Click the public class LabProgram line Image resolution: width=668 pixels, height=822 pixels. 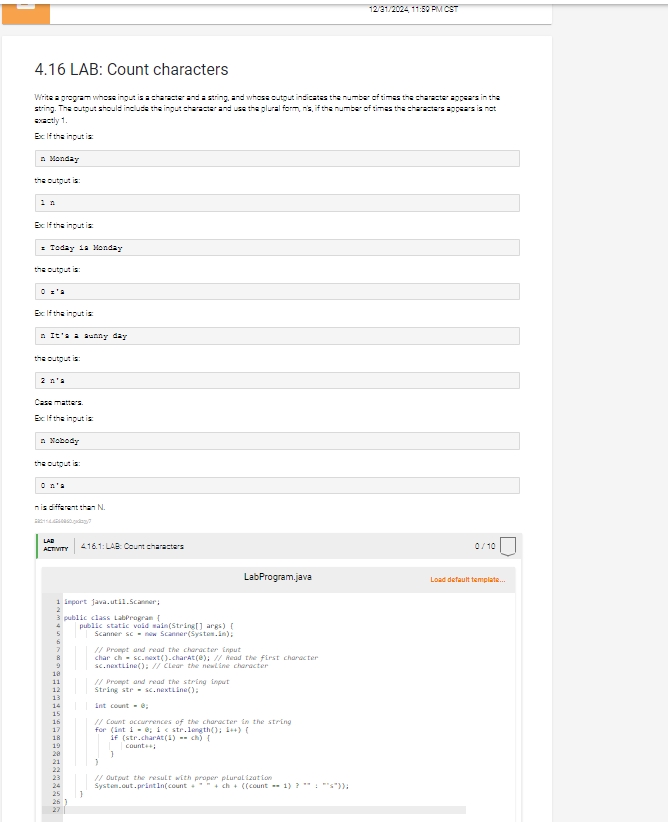(112, 618)
